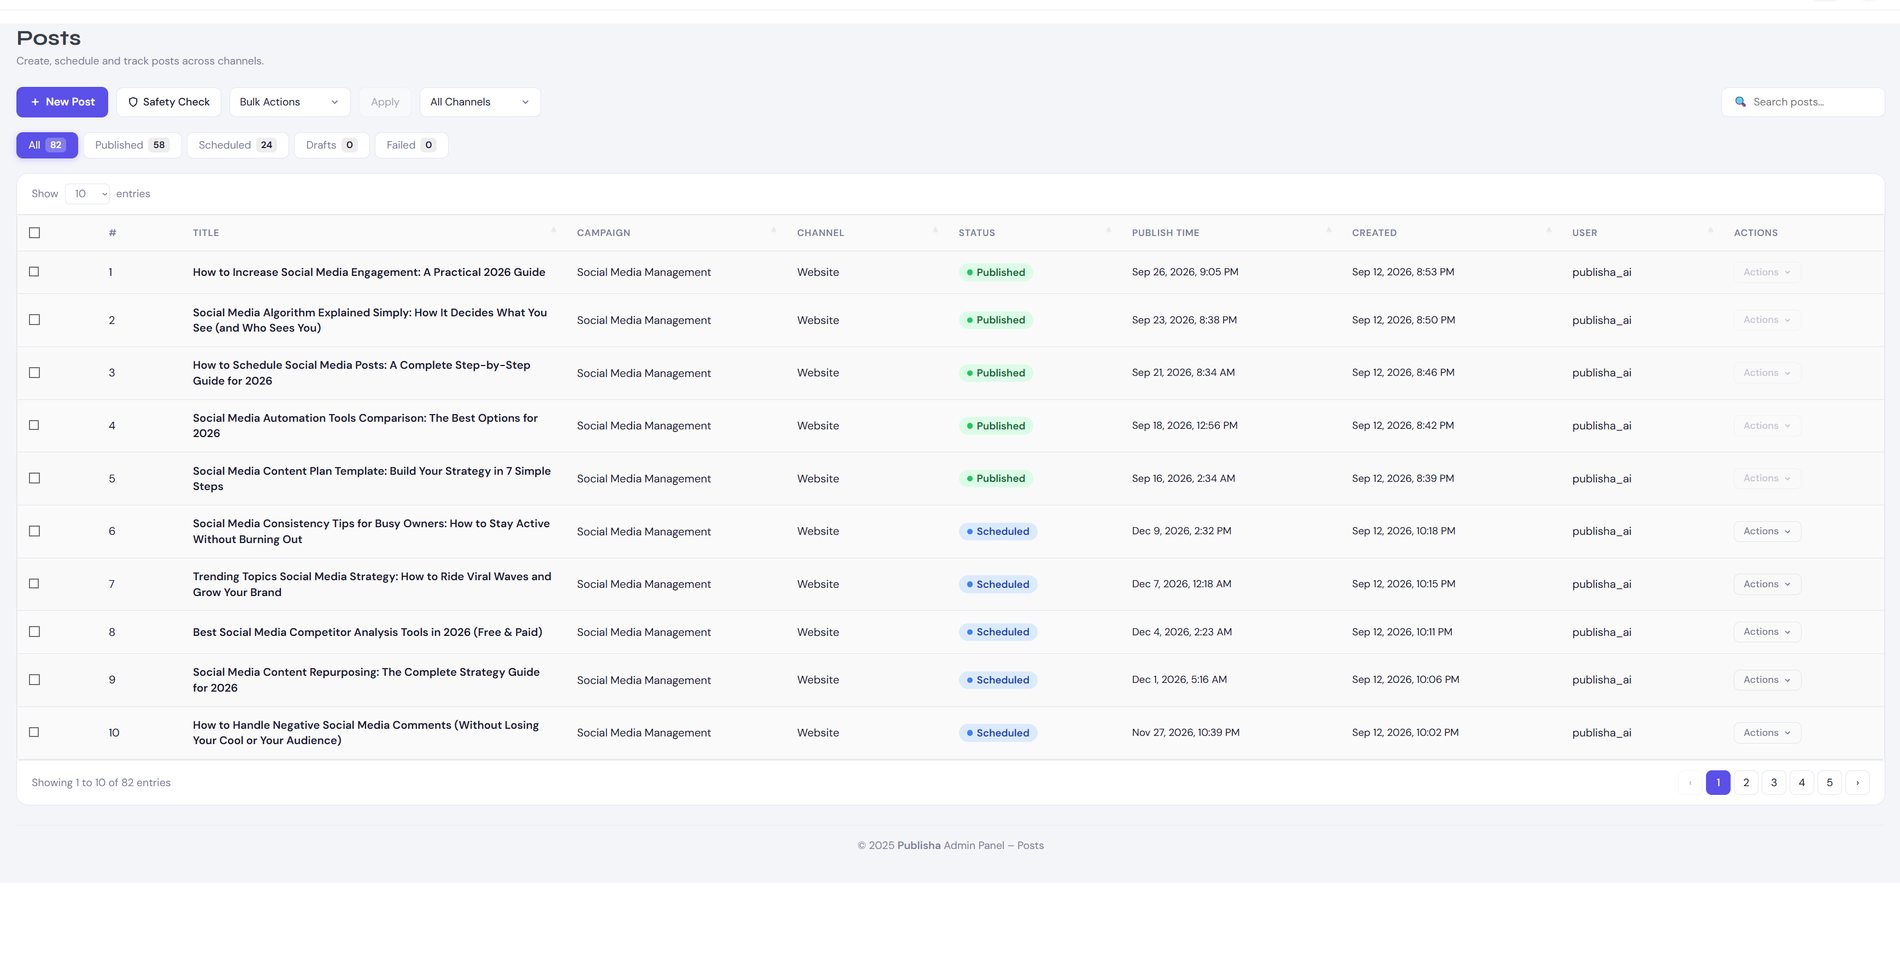Viewport: 1900px width, 973px height.
Task: Sort by User column sort icon
Action: tap(1710, 232)
